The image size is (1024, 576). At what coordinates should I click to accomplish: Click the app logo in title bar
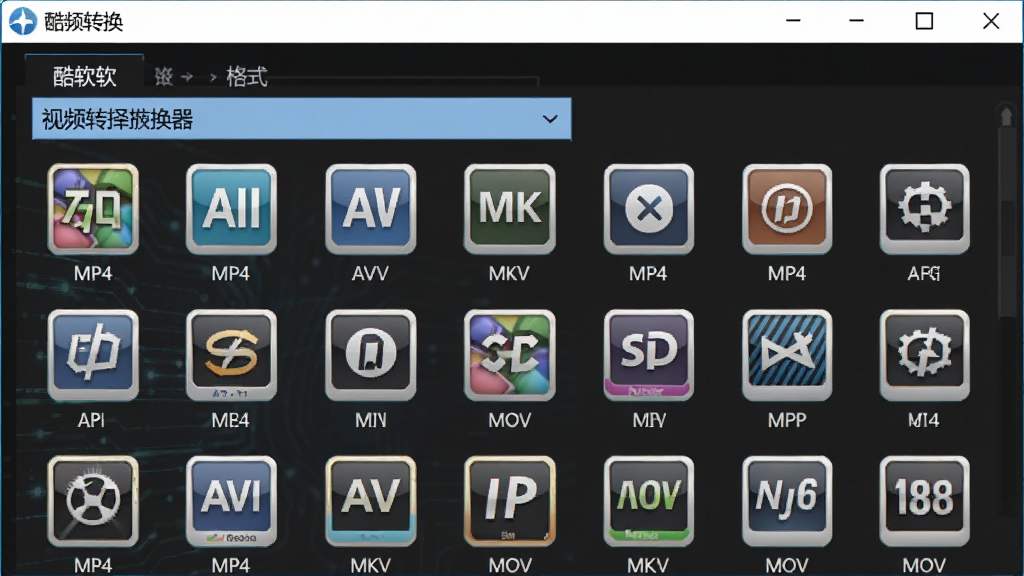(x=23, y=22)
